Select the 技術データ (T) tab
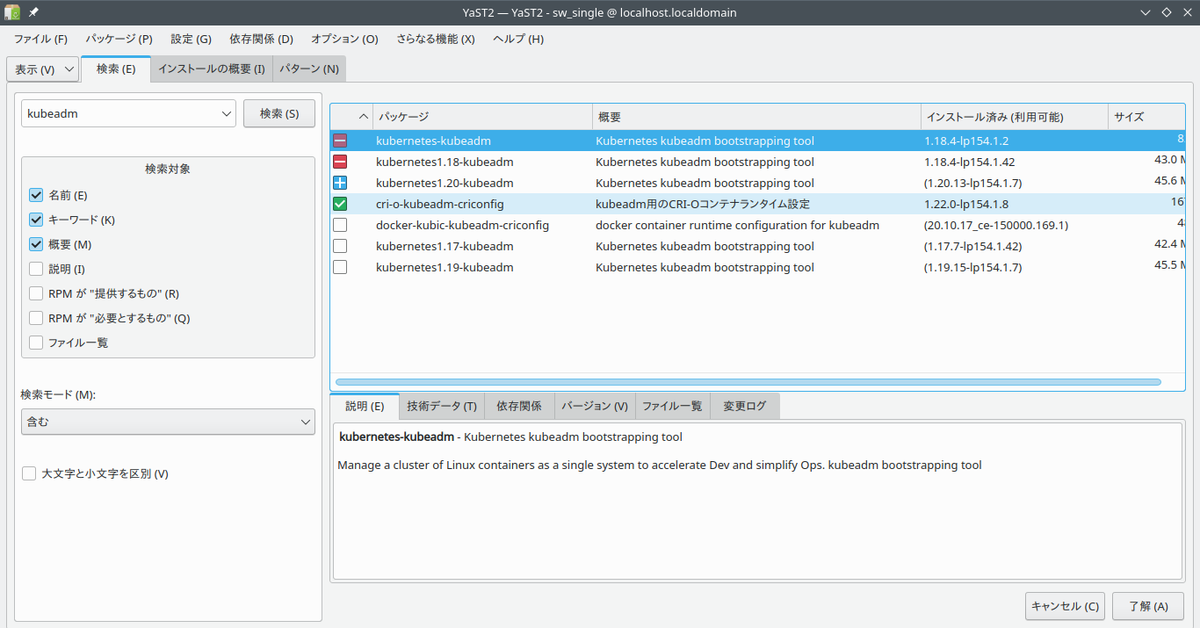The height and width of the screenshot is (628, 1200). (x=441, y=406)
